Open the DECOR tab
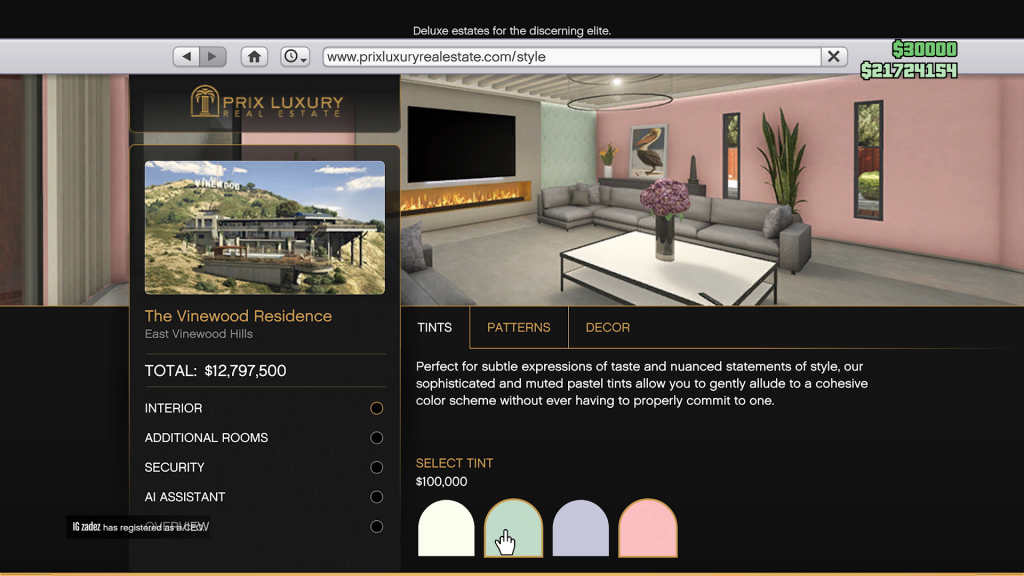The image size is (1024, 576). pos(607,327)
